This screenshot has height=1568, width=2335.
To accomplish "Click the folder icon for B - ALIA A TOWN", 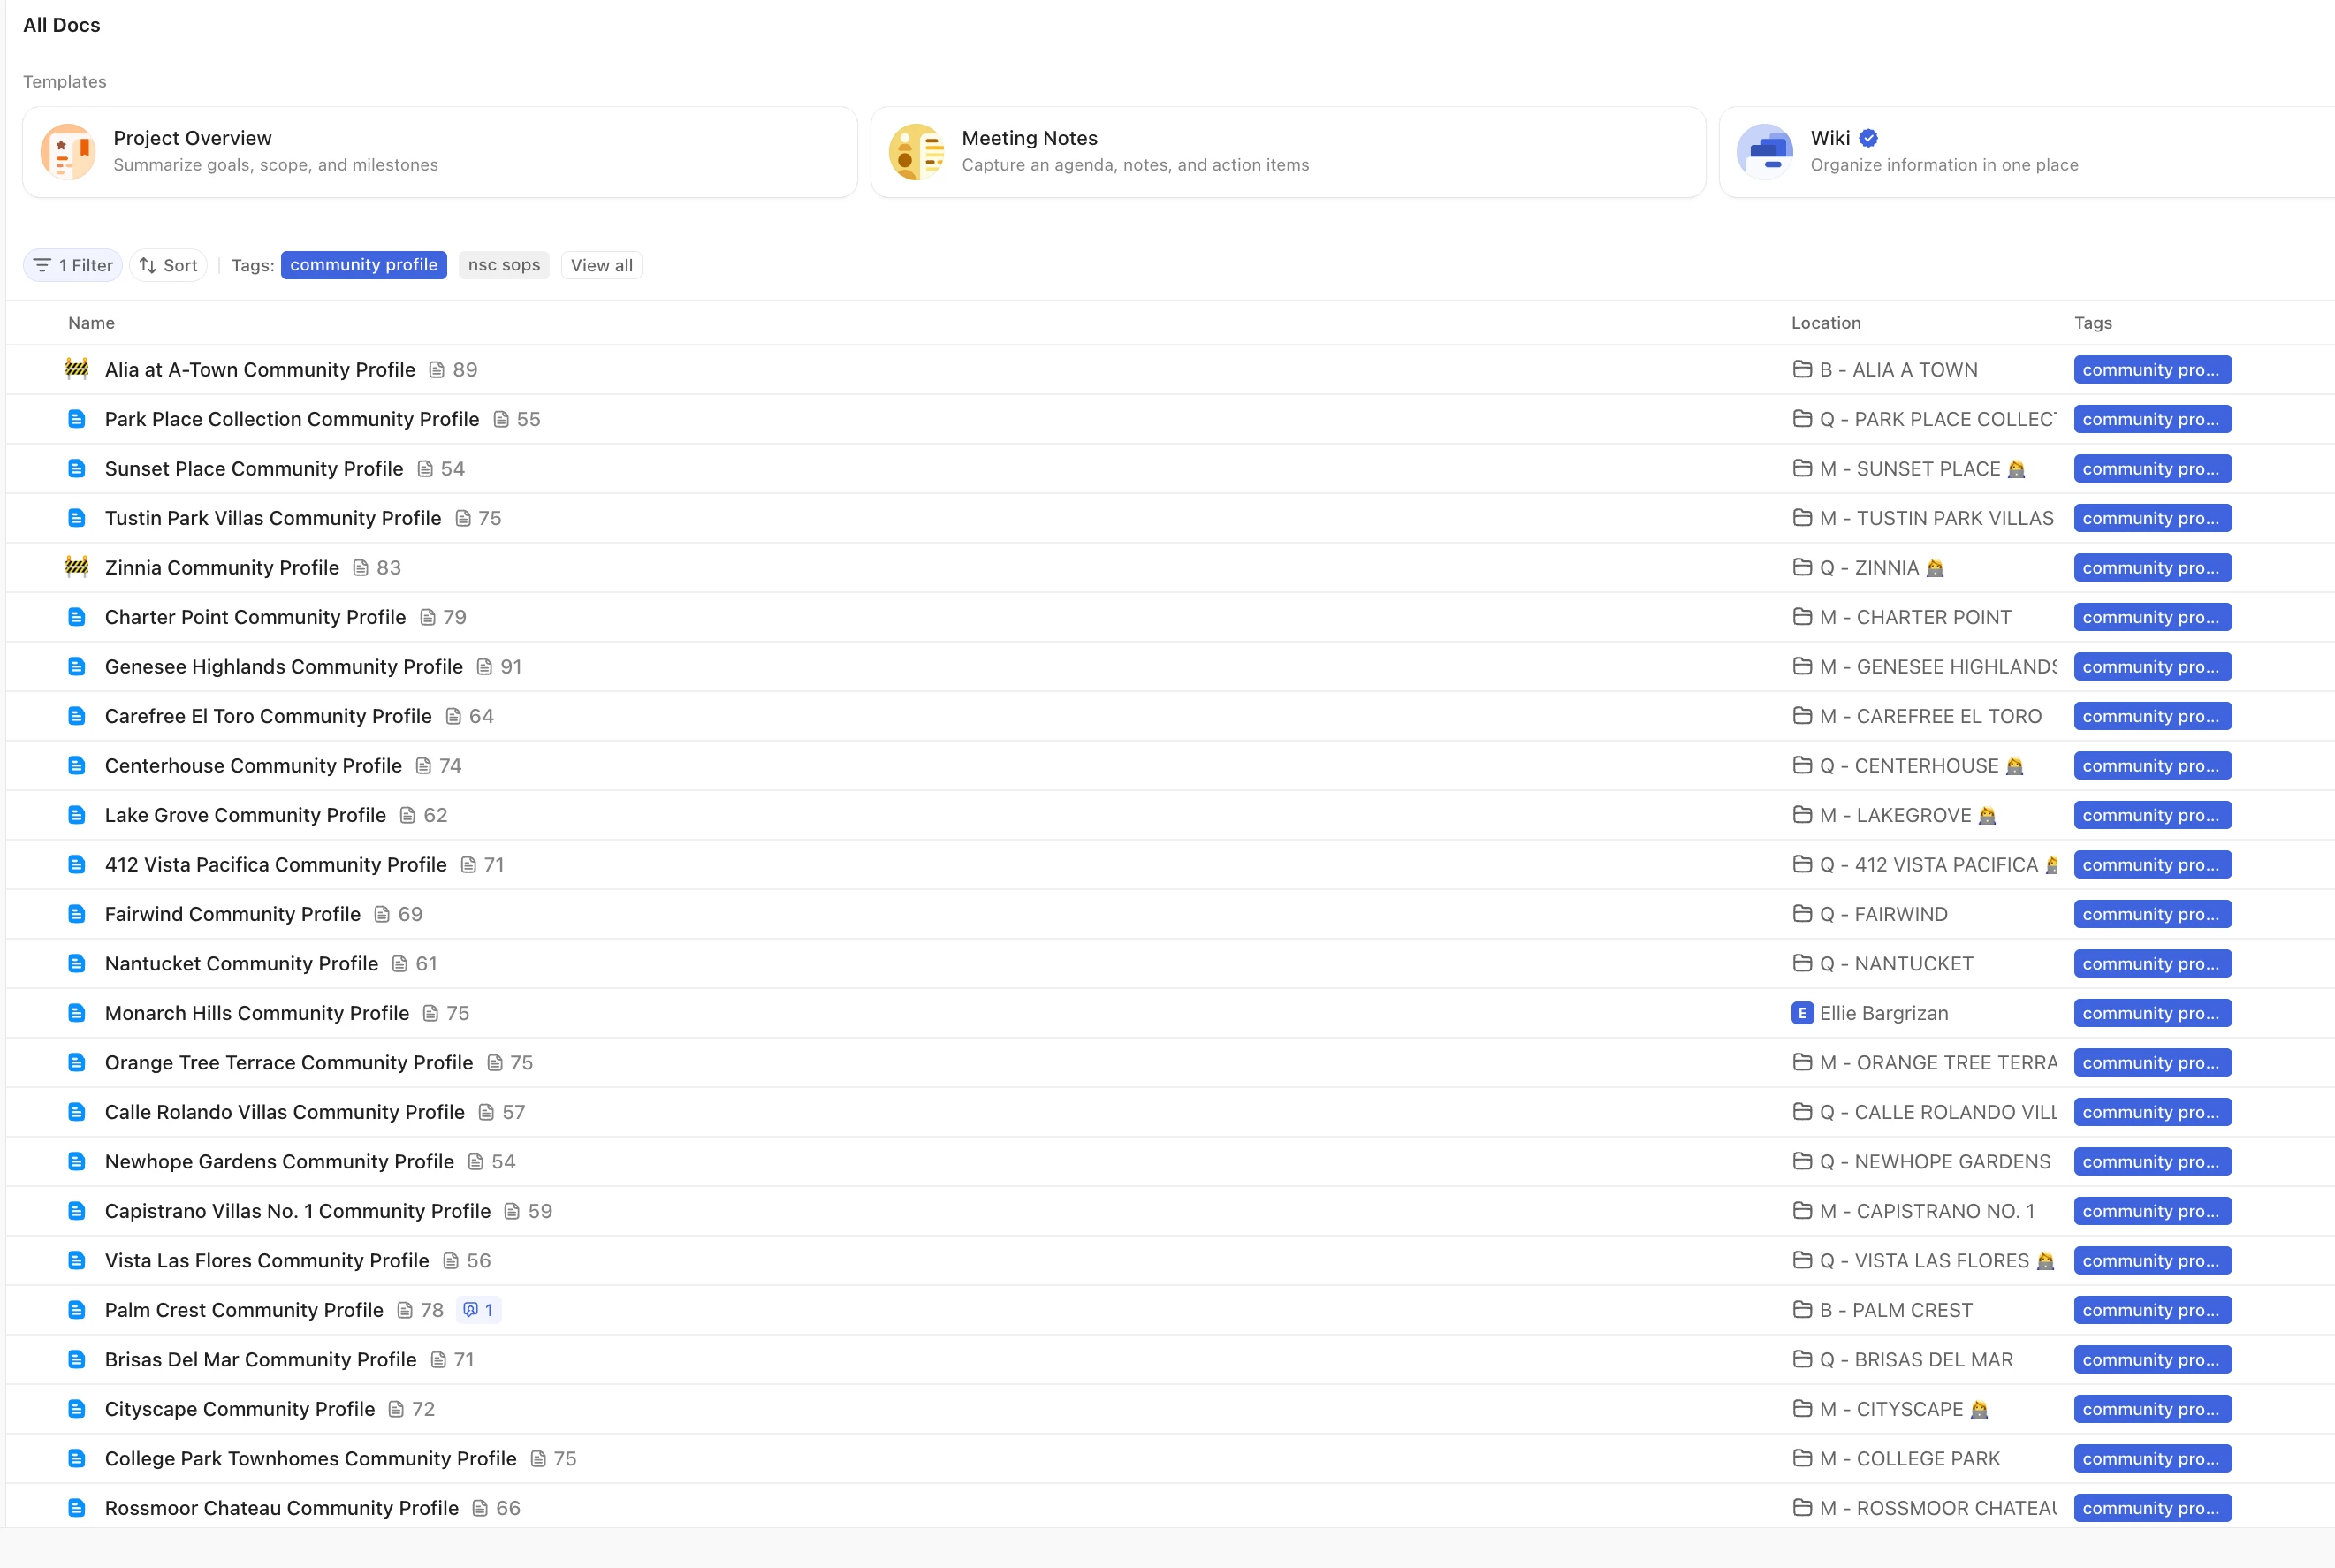I will (x=1802, y=370).
